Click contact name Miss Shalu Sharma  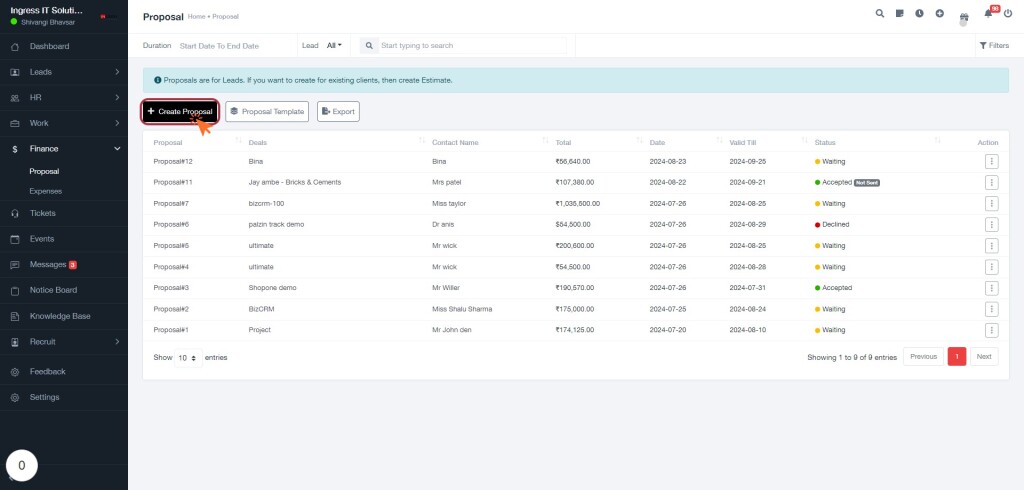[x=462, y=309]
